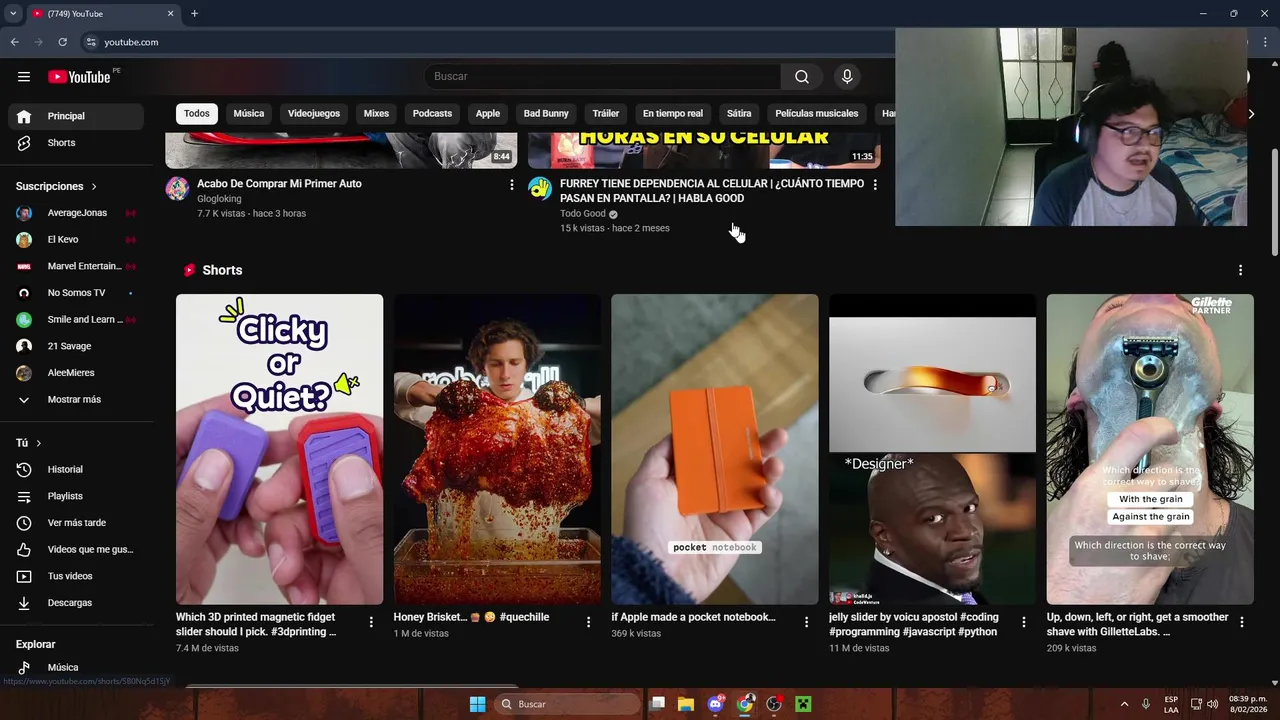
Task: Open Windows Start menu
Action: point(477,704)
